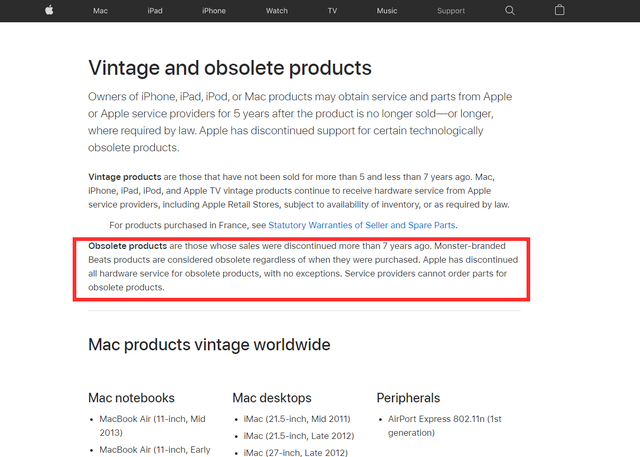Navigate to Music in the top bar

point(386,11)
